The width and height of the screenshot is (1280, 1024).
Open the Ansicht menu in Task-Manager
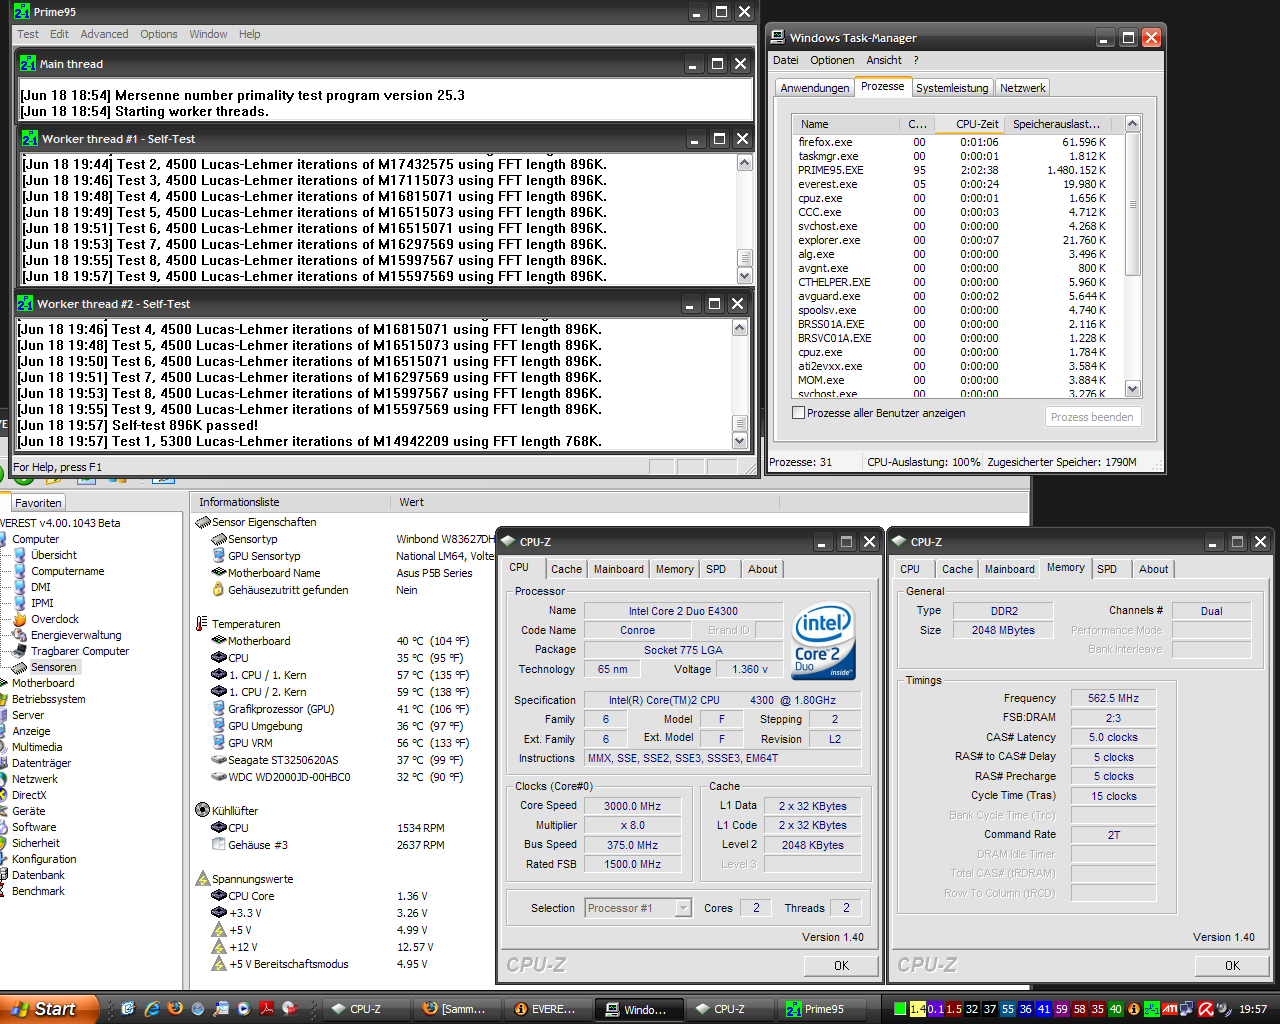(884, 60)
